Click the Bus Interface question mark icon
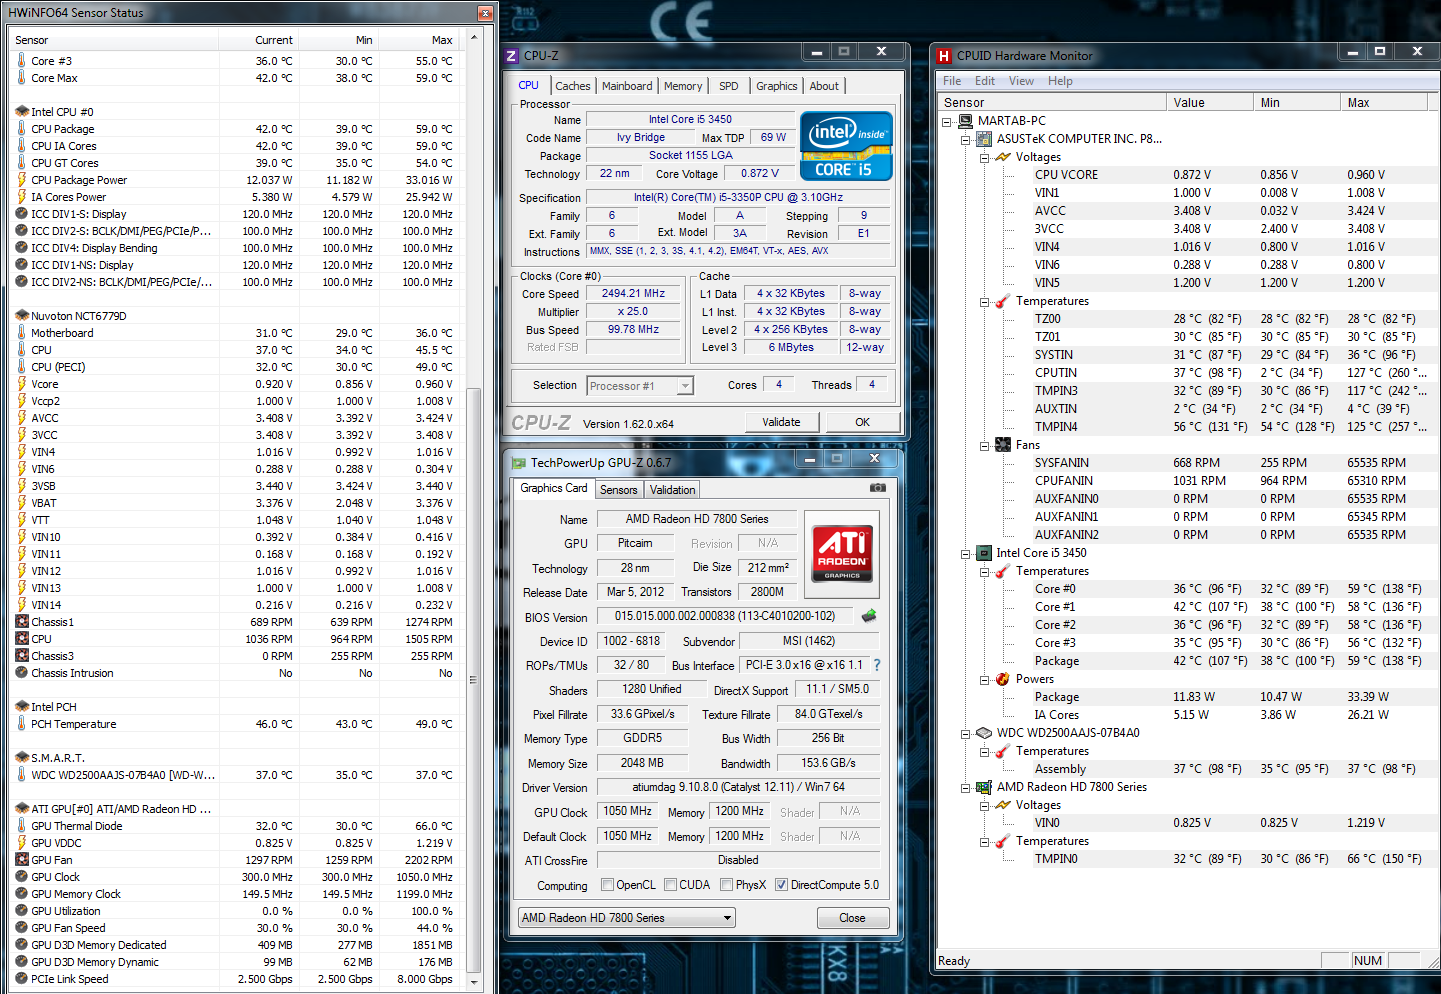1441x994 pixels. pos(877,665)
